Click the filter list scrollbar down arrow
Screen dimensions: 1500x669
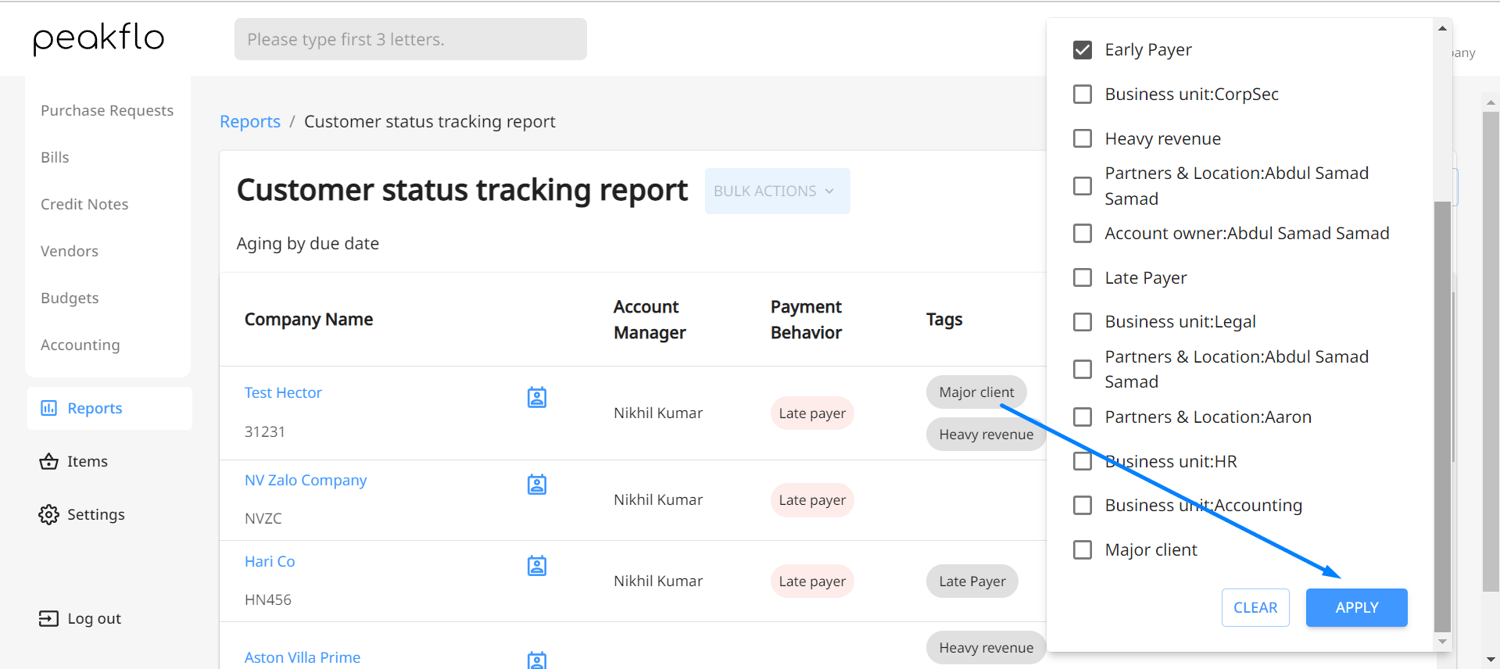1442,642
